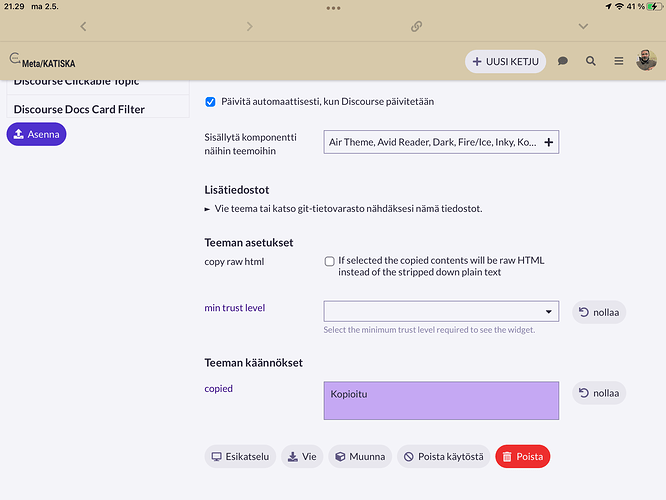Reset copied translation with nollaa
Screen dimensions: 666x500
(x=599, y=393)
